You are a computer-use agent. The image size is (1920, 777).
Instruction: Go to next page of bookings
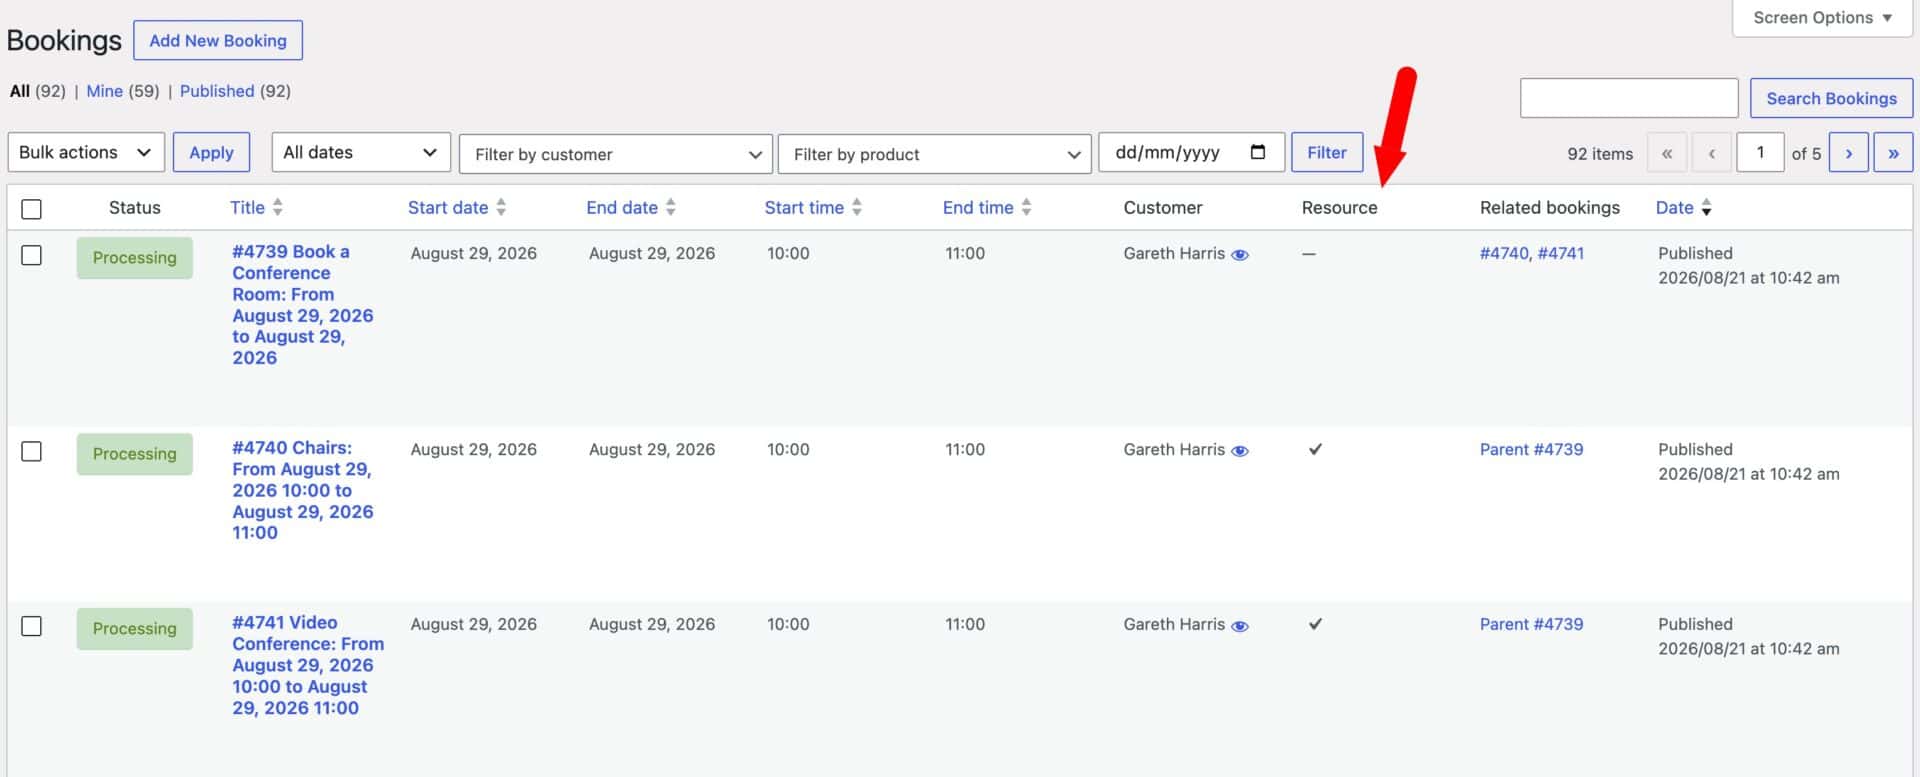point(1848,153)
